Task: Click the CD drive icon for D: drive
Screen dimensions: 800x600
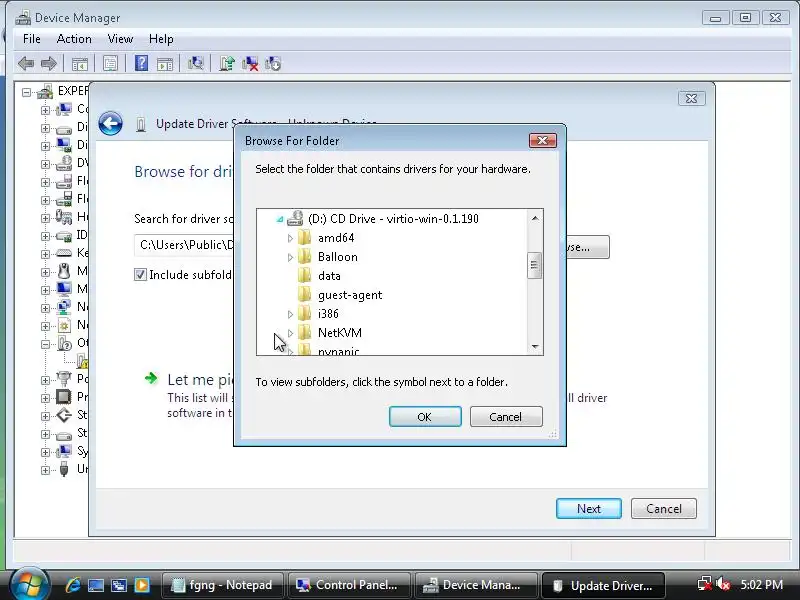Action: 295,218
